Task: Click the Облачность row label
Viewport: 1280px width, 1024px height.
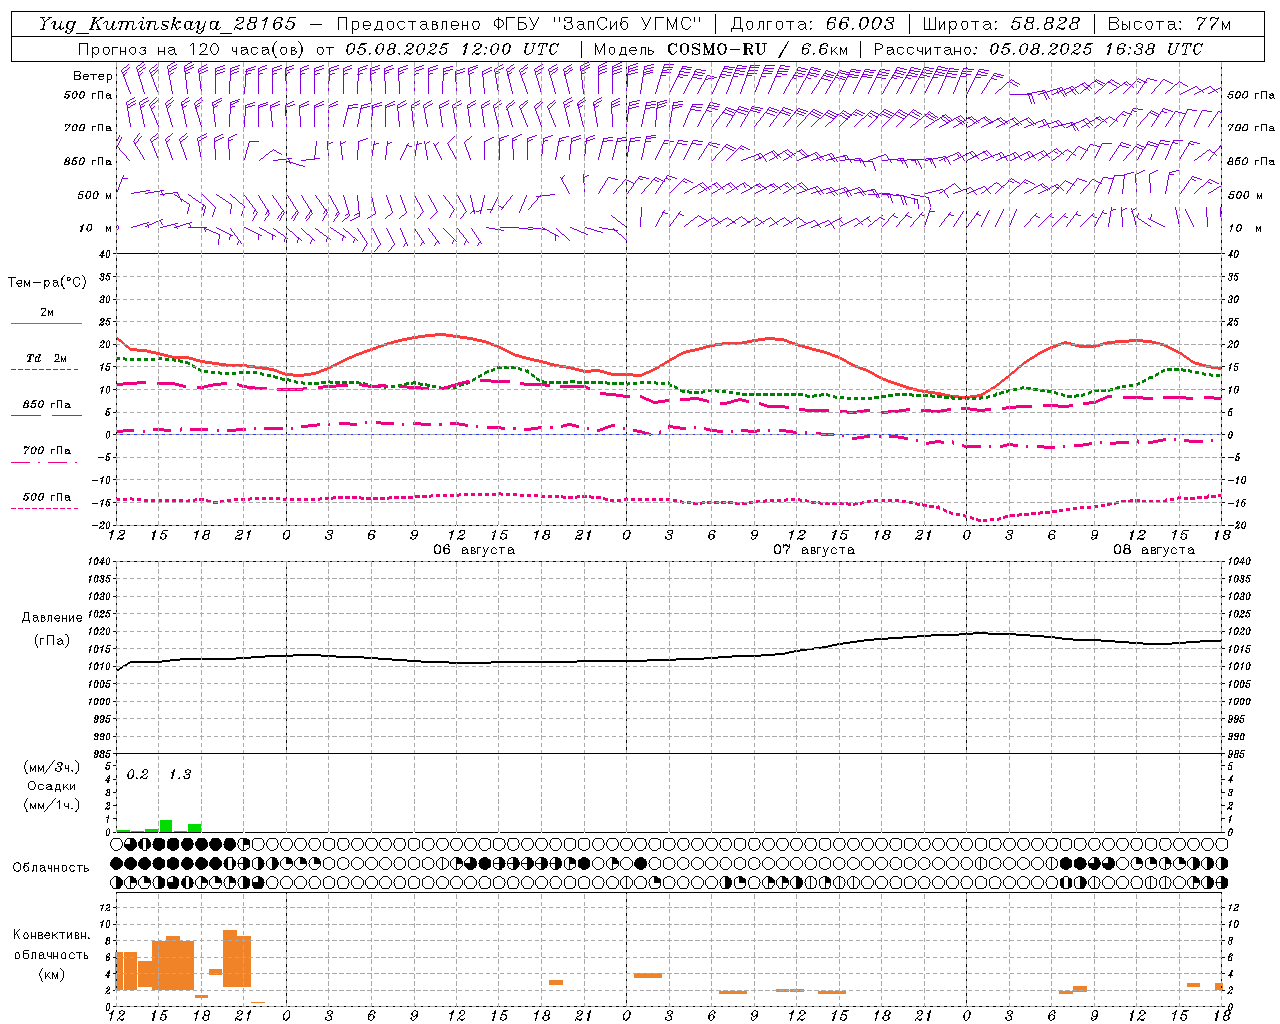Action: [51, 868]
